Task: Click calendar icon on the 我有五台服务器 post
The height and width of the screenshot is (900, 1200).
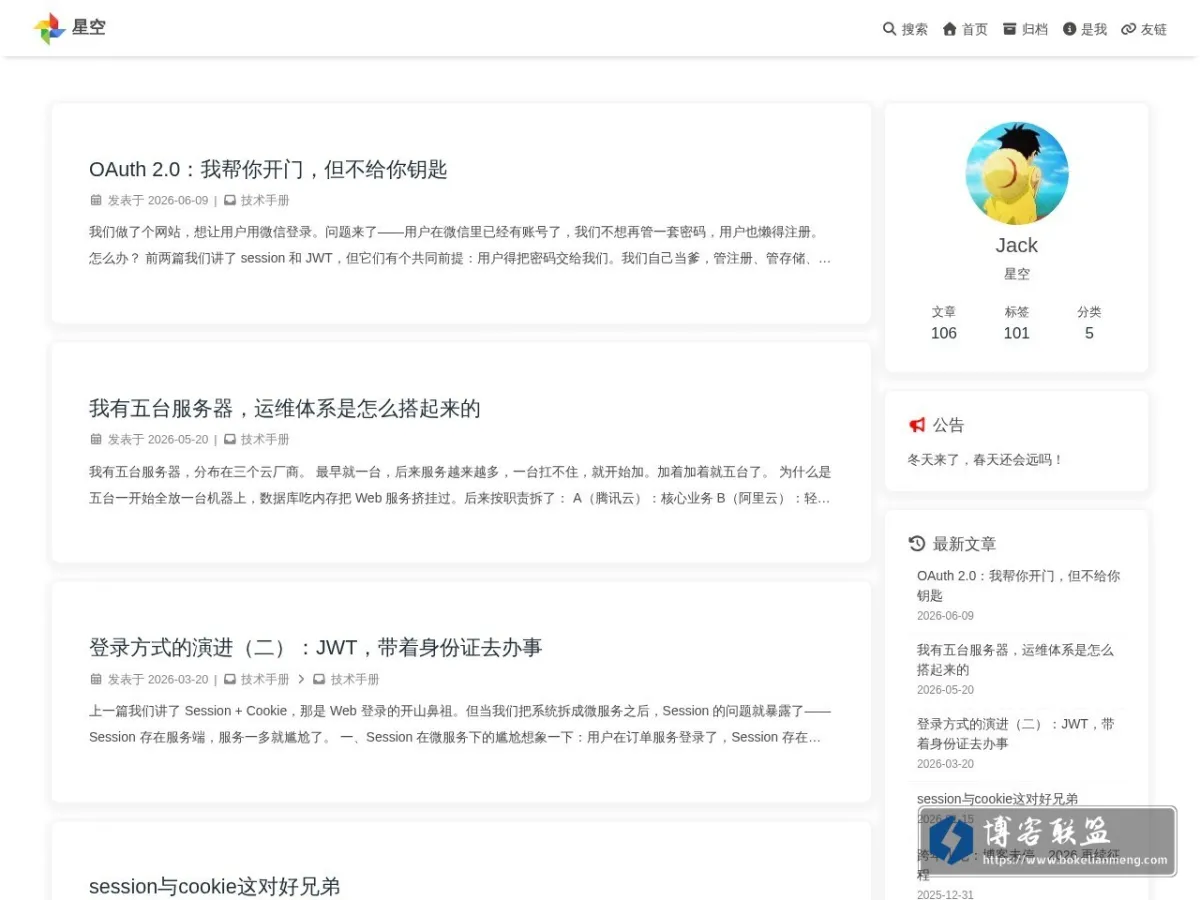Action: pyautogui.click(x=96, y=439)
